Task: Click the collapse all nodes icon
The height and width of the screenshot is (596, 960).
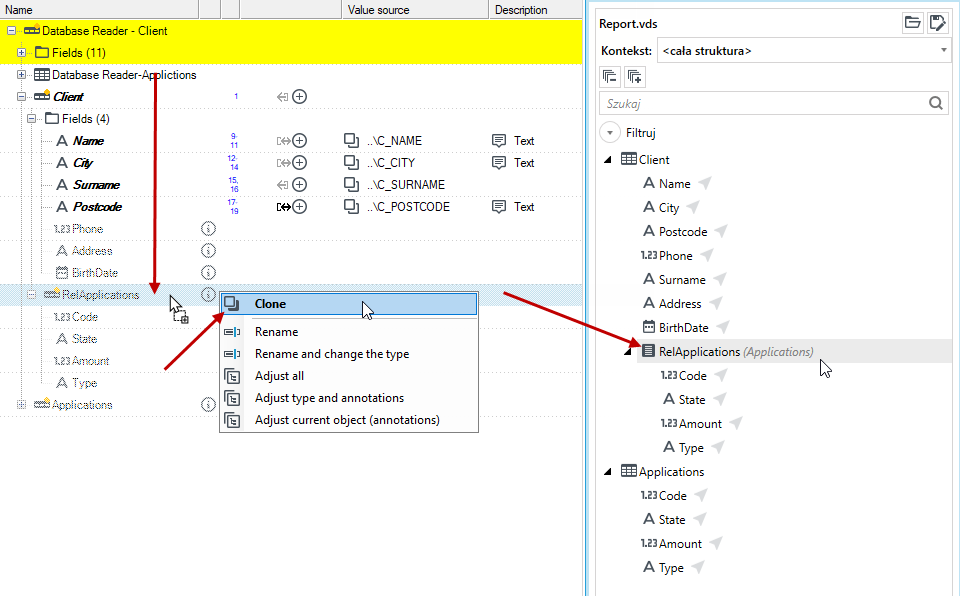Action: coord(610,77)
